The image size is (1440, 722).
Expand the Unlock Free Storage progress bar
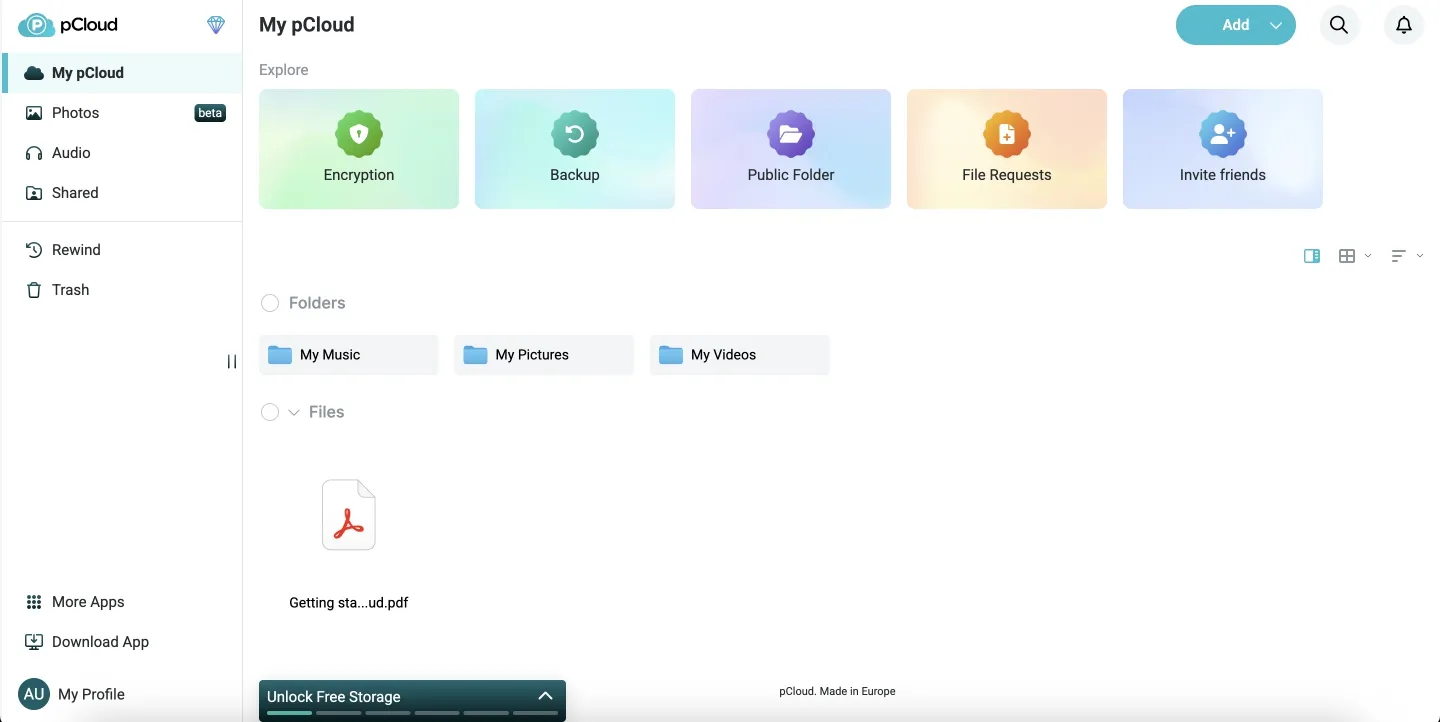pyautogui.click(x=545, y=695)
